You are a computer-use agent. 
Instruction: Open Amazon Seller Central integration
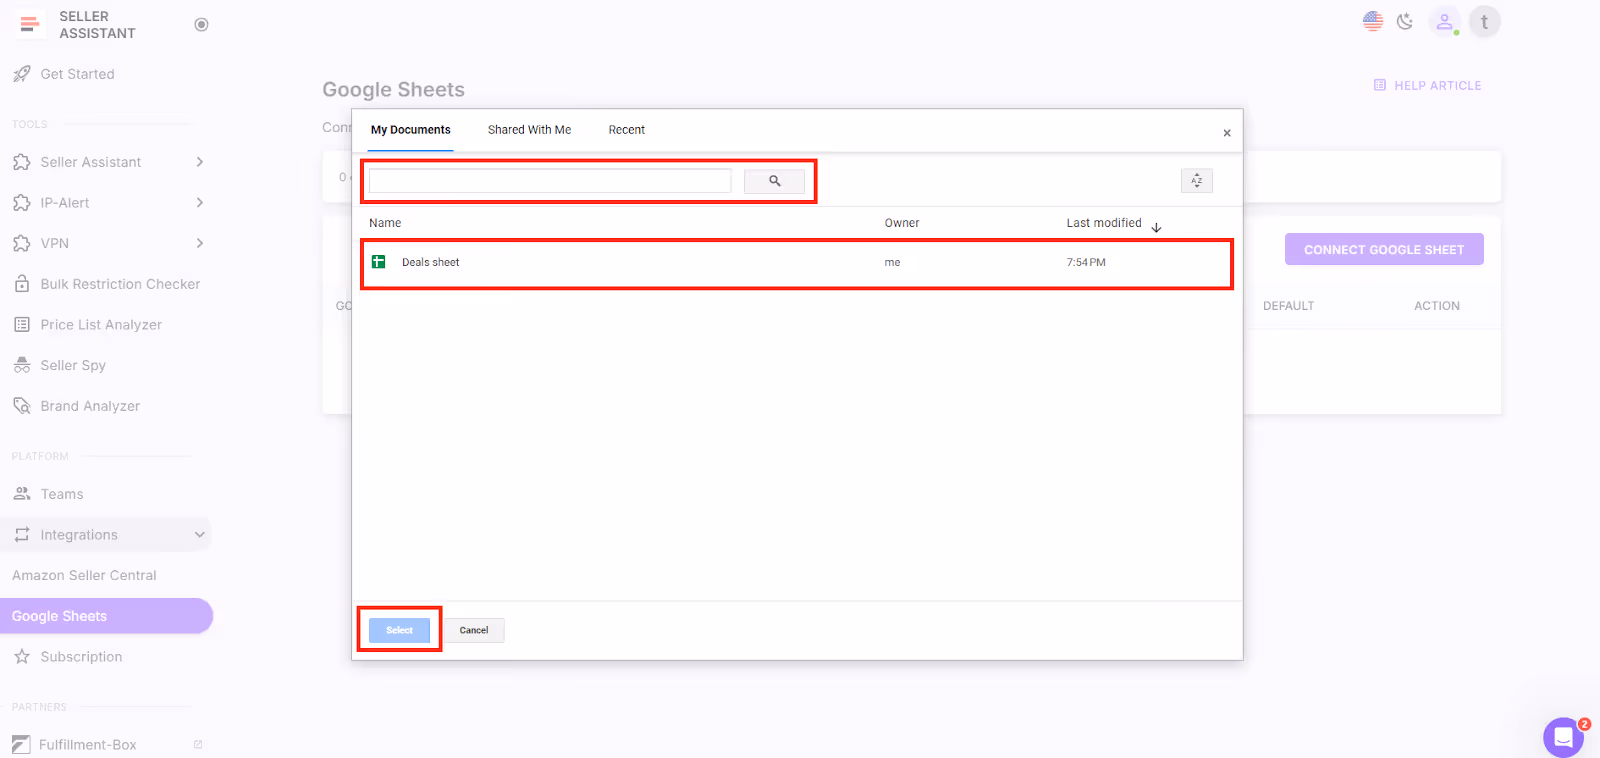tap(84, 576)
